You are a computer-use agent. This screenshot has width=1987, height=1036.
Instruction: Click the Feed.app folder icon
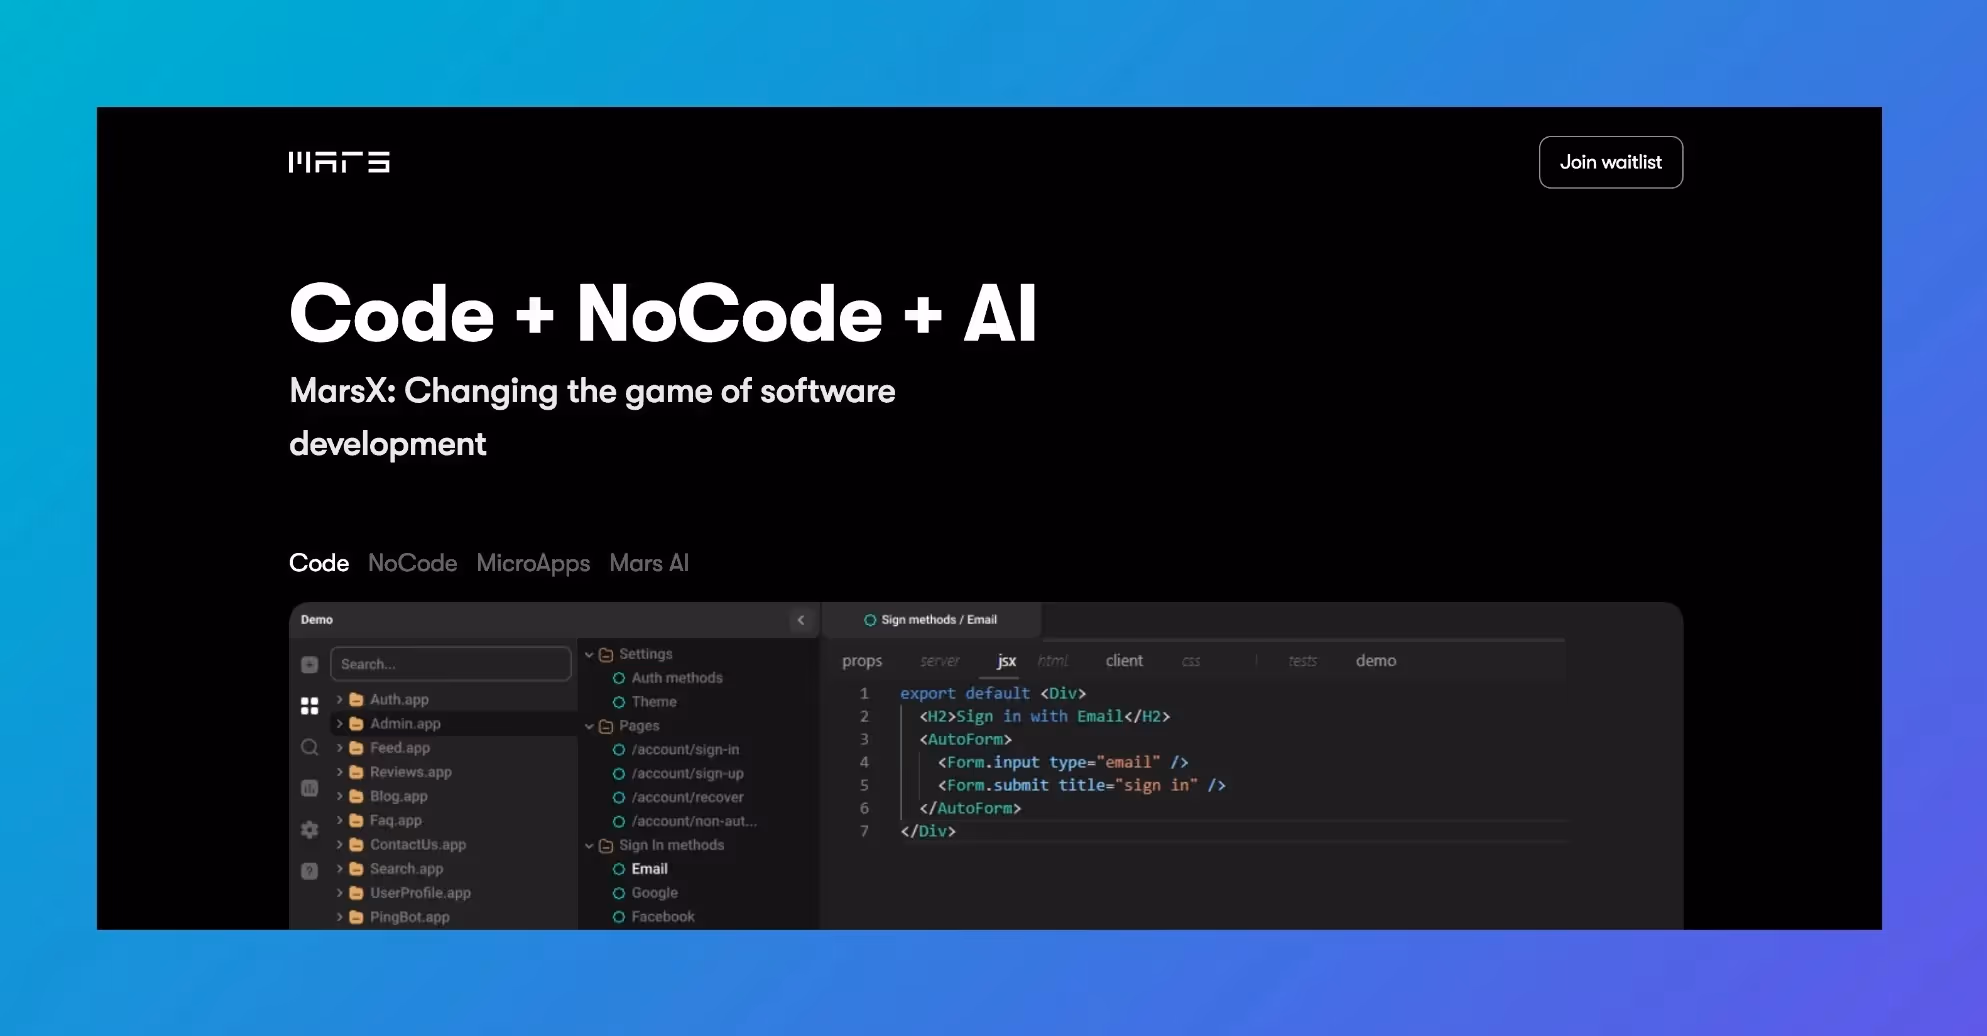tap(357, 748)
